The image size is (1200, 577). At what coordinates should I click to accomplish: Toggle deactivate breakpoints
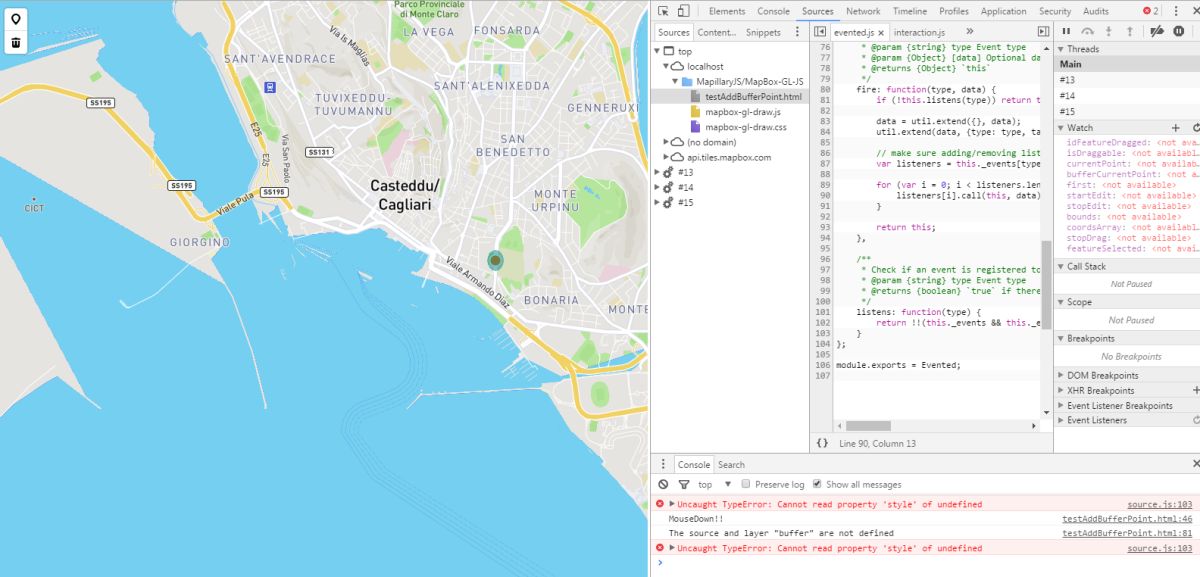click(1156, 32)
